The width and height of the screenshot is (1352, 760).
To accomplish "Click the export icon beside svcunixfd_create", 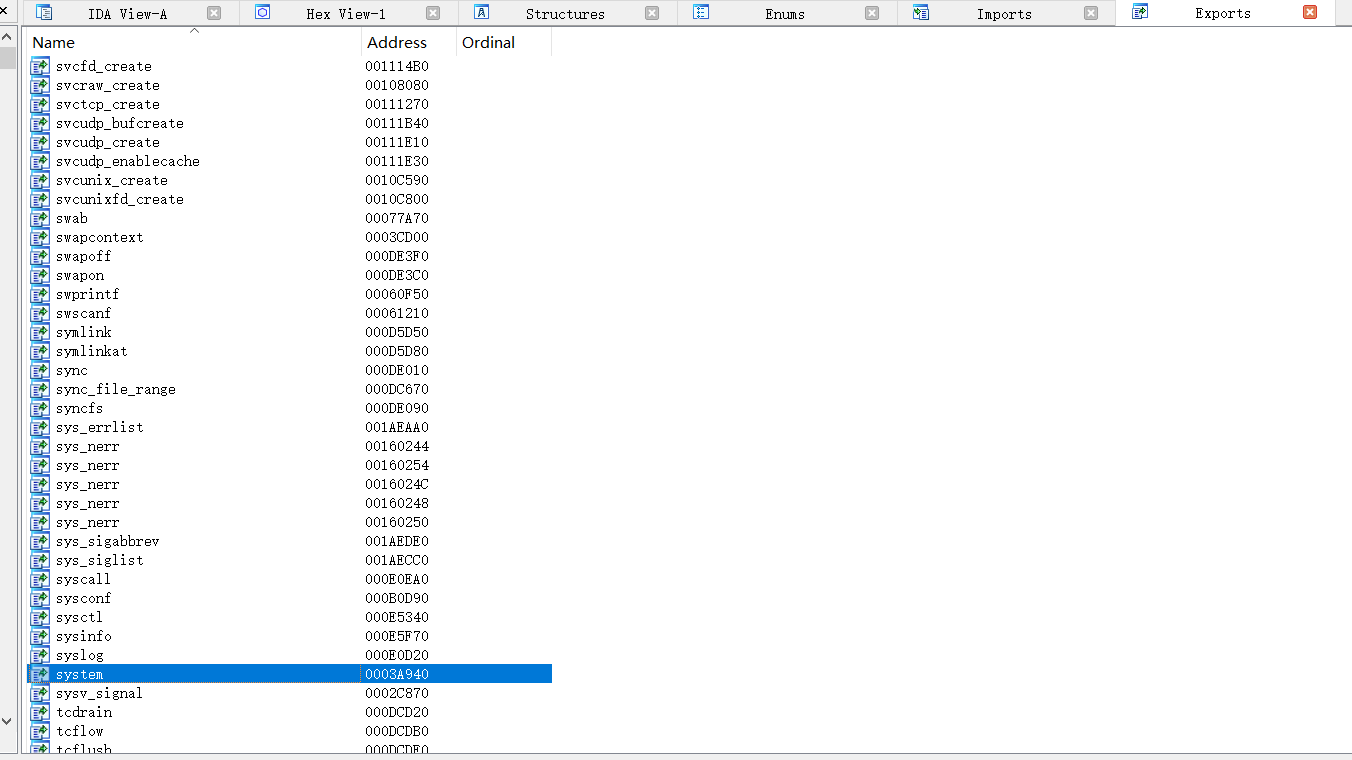I will tap(39, 199).
